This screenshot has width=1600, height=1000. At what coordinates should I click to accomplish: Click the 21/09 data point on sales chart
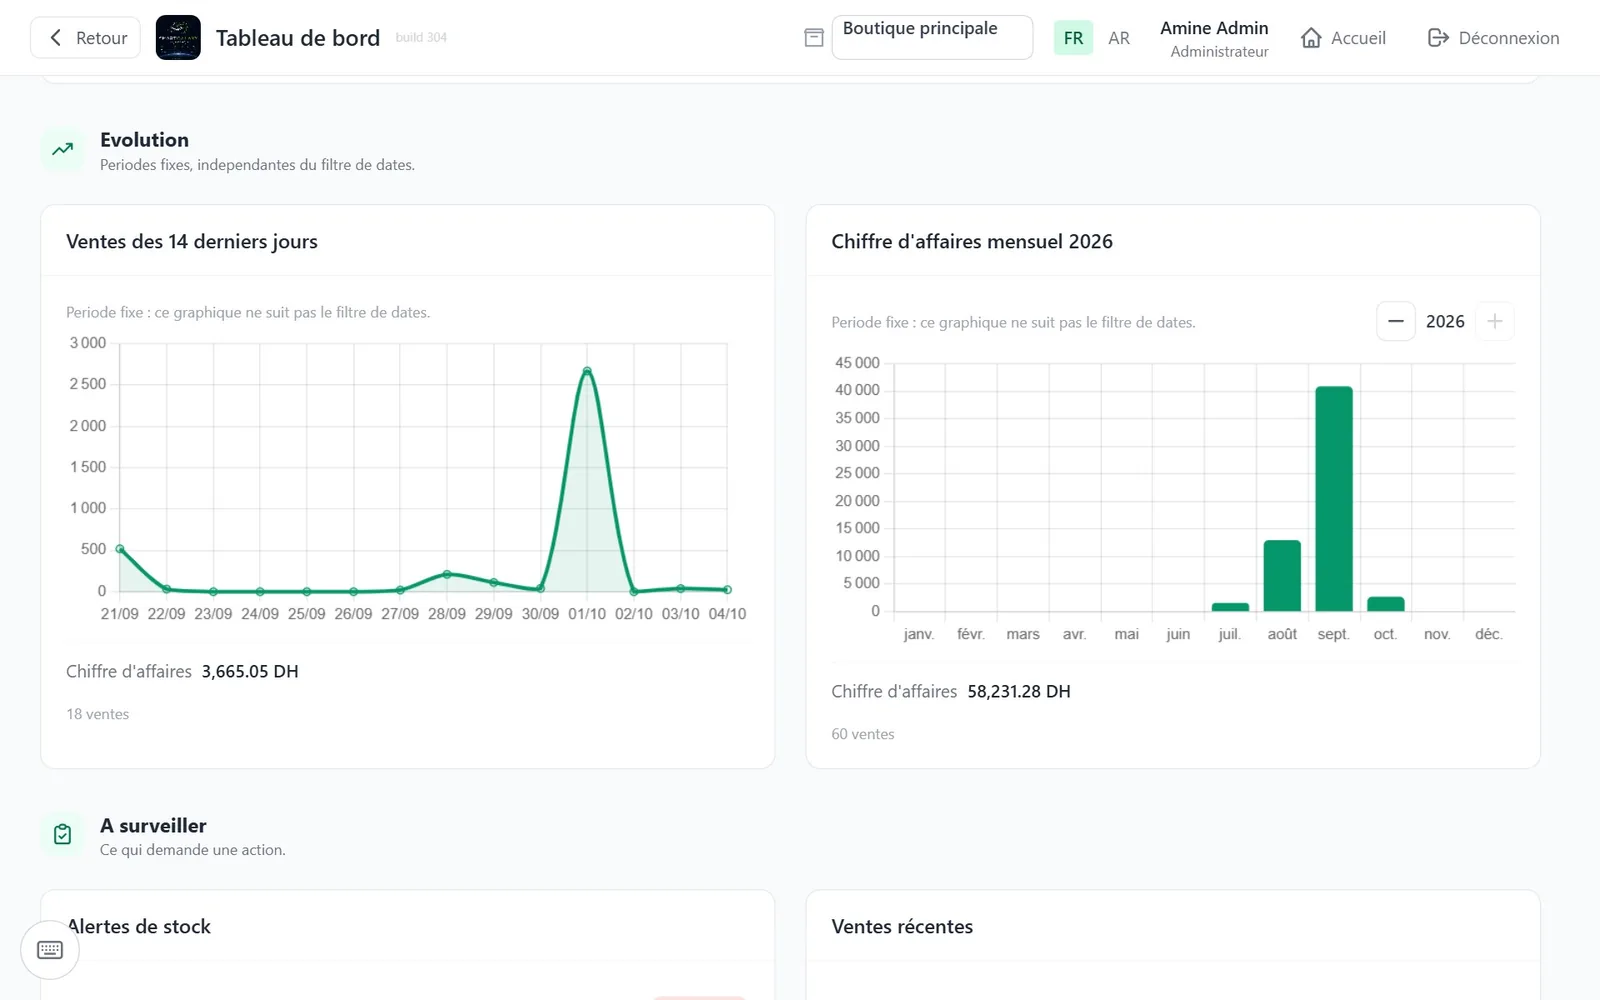pyautogui.click(x=120, y=549)
